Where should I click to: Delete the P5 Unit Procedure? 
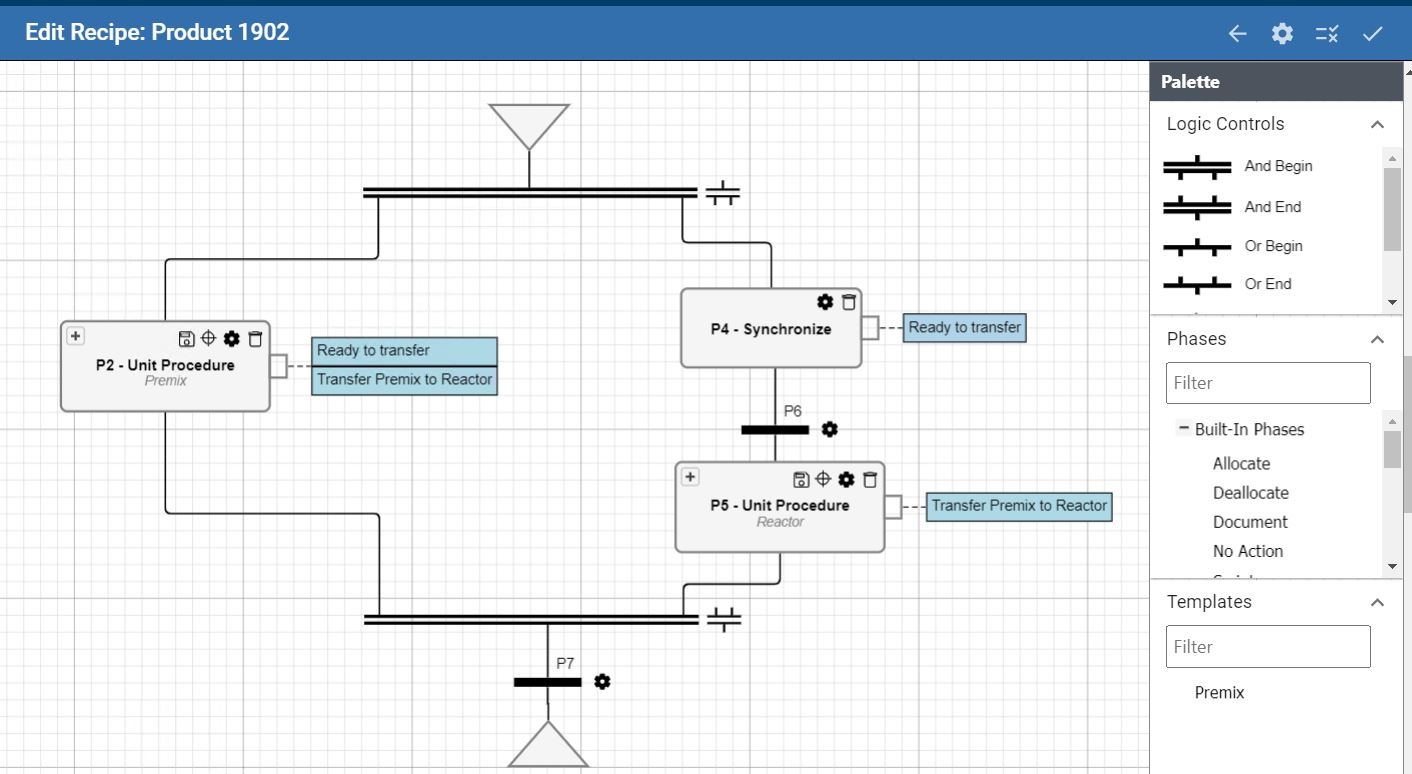pos(870,479)
